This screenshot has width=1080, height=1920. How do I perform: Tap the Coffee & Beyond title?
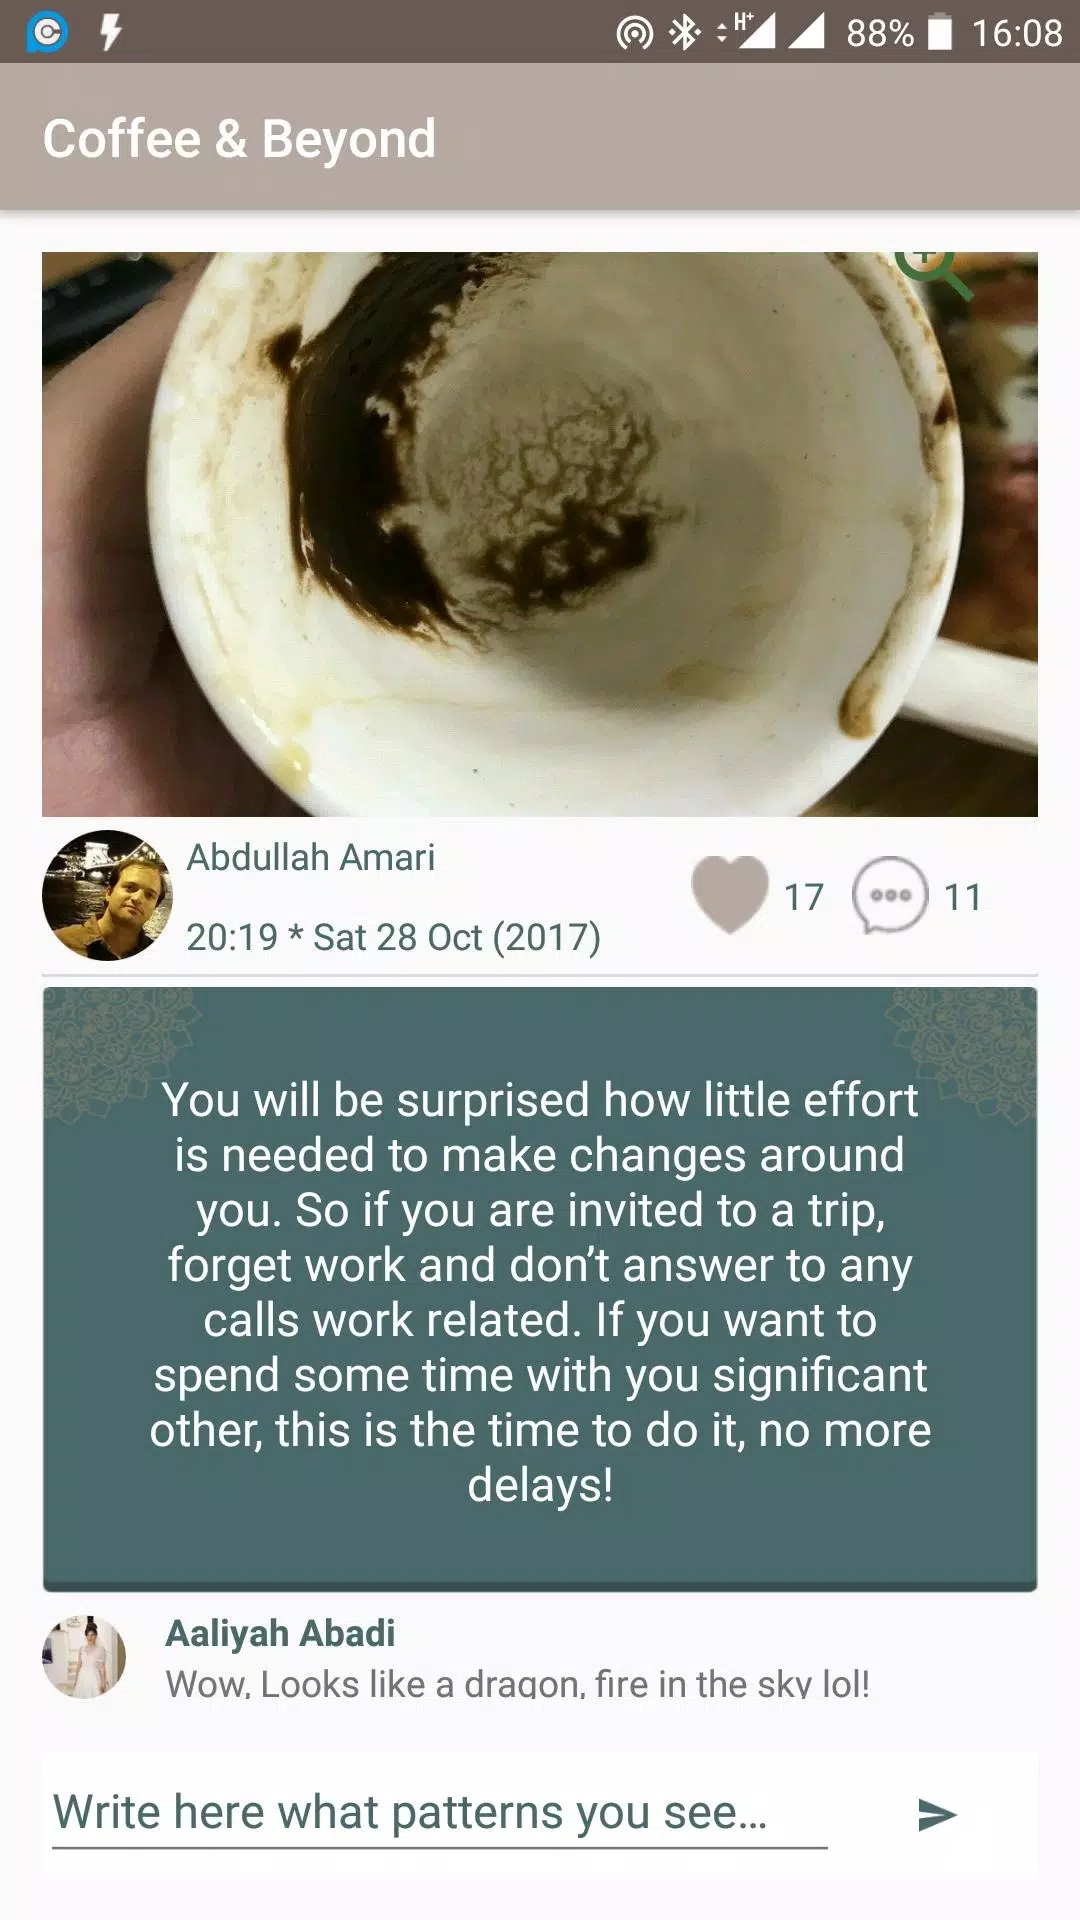point(239,138)
